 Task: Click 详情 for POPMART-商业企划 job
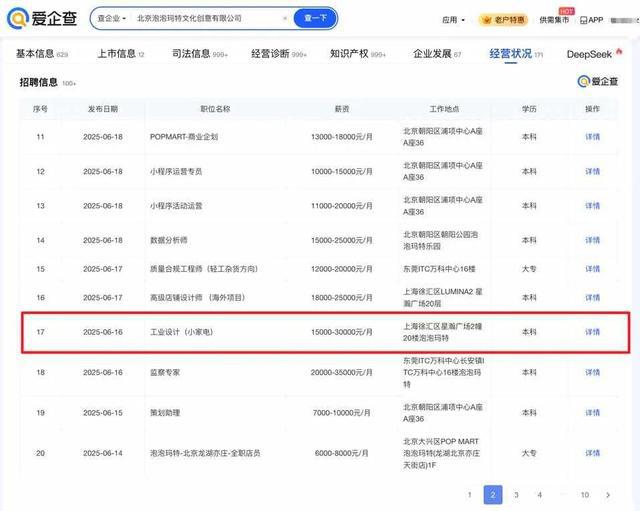[592, 137]
